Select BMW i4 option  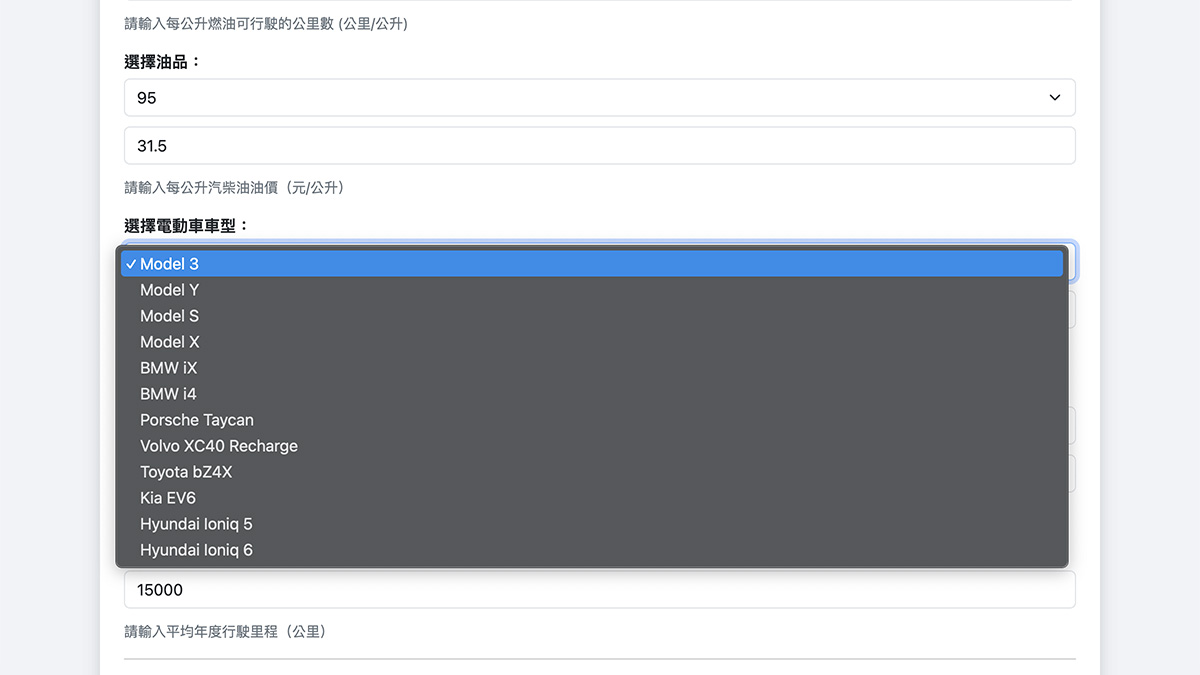click(592, 394)
